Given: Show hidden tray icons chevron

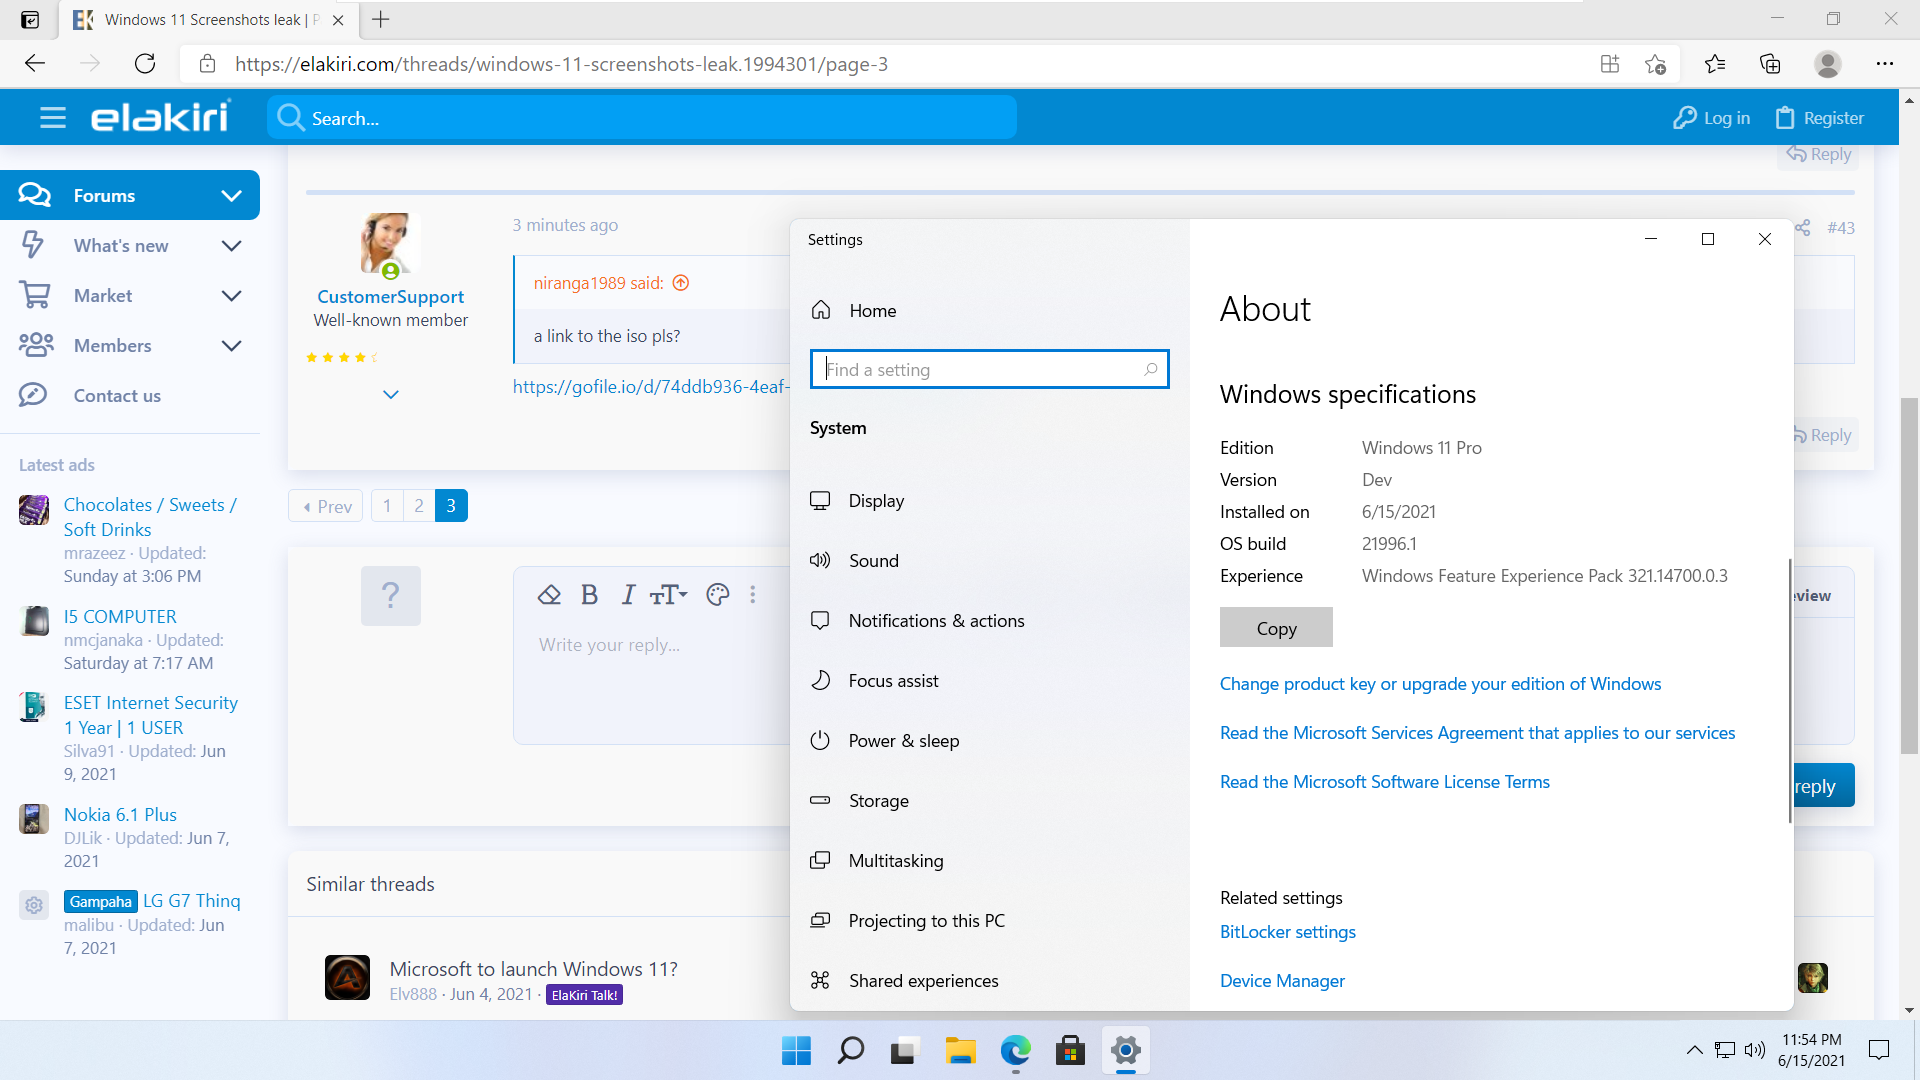Looking at the screenshot, I should pyautogui.click(x=1694, y=1050).
